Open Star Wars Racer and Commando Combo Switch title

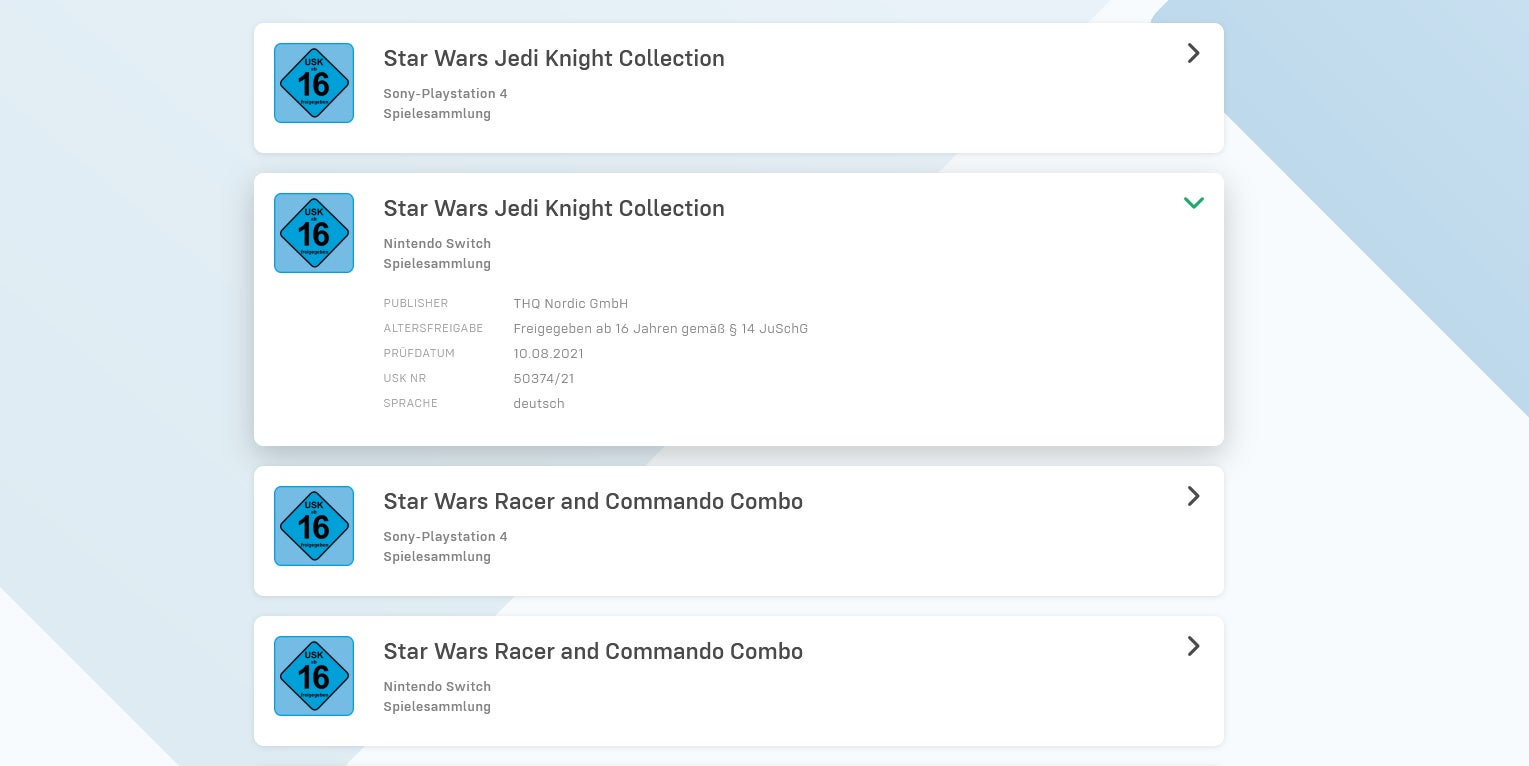coord(593,651)
